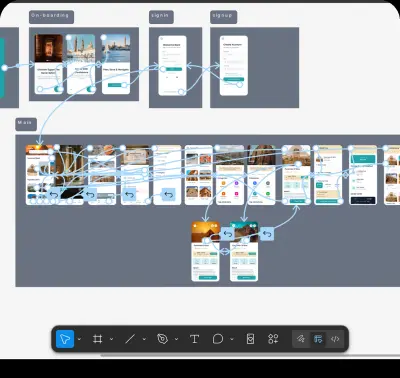Select the Pen tool
The width and height of the screenshot is (400, 378).
[162, 339]
